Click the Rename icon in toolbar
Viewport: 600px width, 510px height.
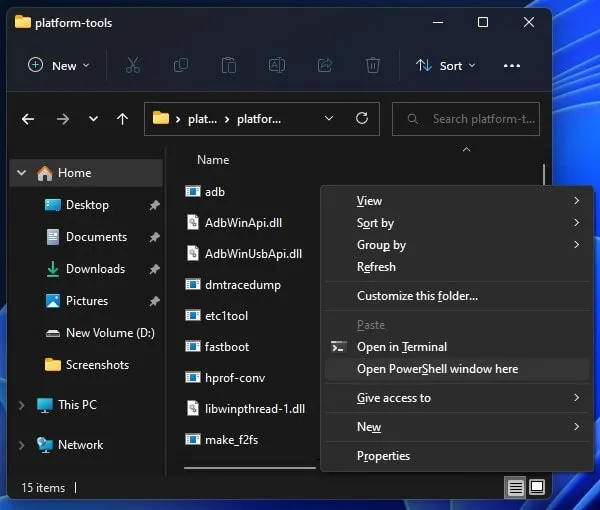pos(277,65)
